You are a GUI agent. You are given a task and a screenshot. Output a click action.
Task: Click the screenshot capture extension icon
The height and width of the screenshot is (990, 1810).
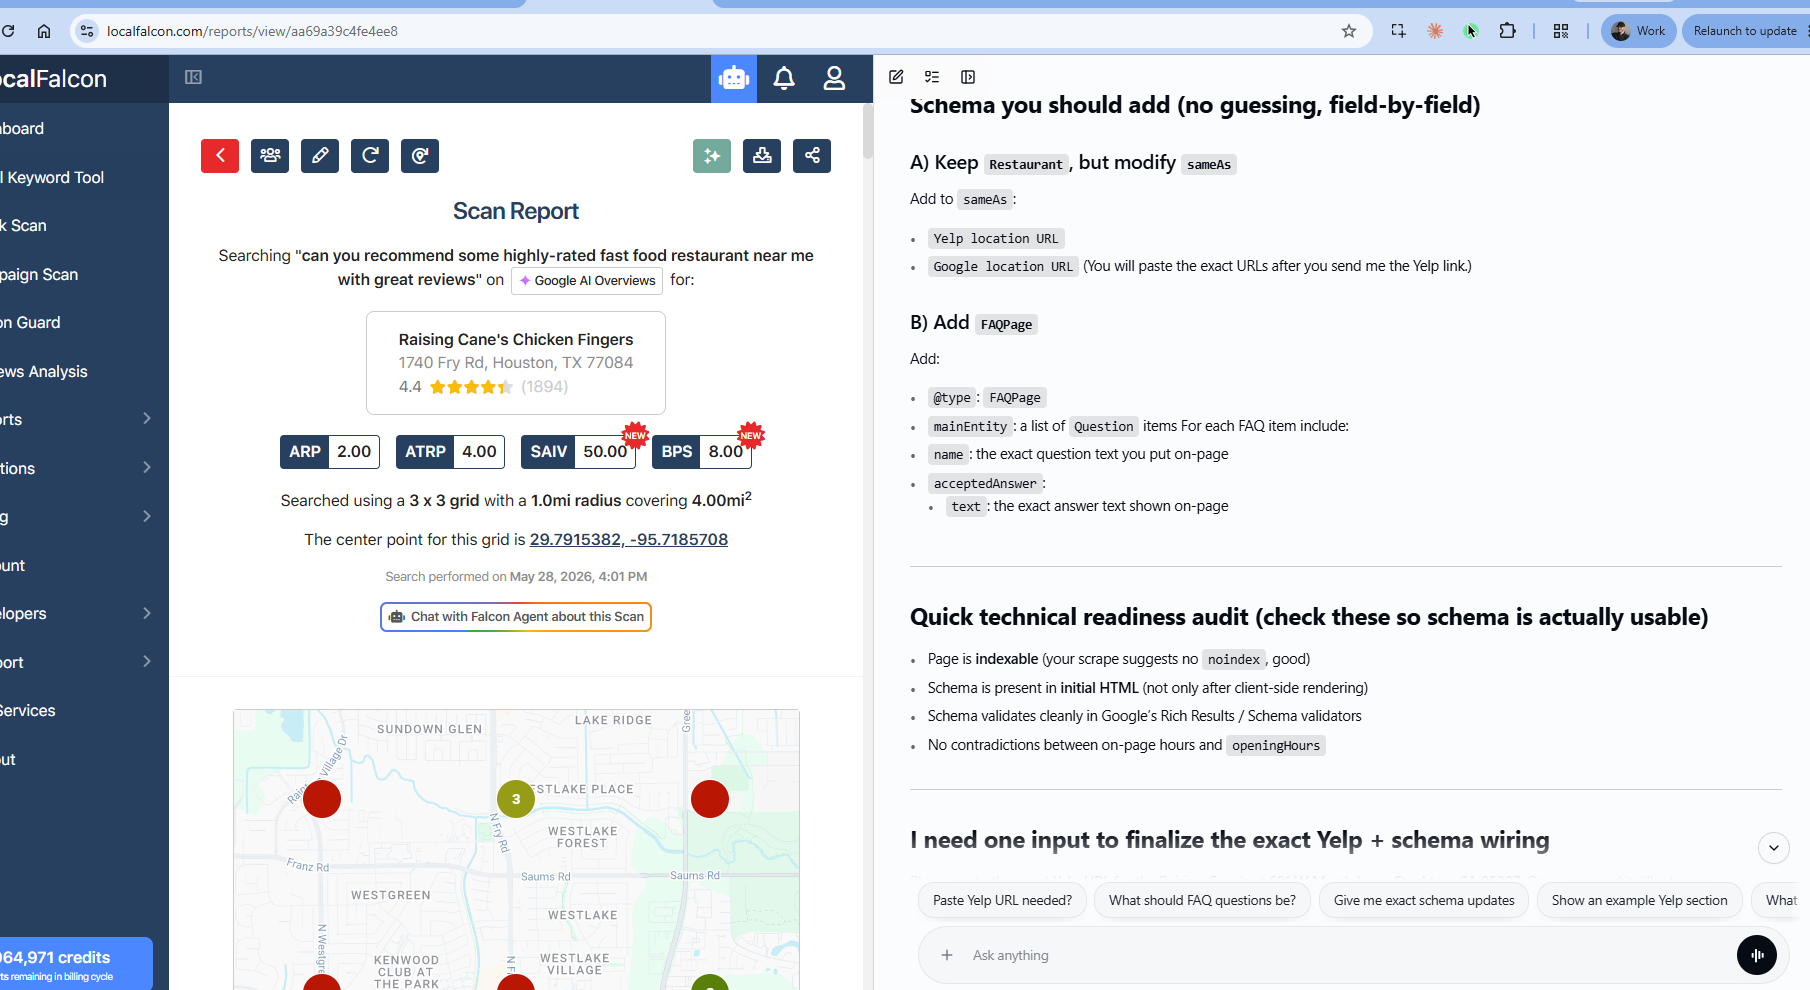tap(1398, 31)
